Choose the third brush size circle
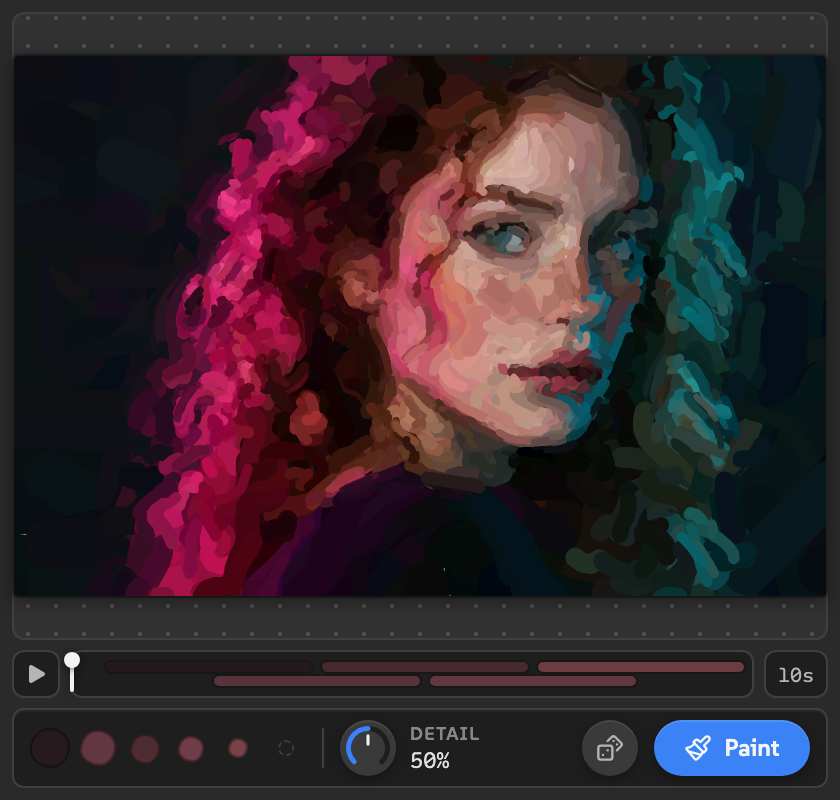 [x=145, y=749]
